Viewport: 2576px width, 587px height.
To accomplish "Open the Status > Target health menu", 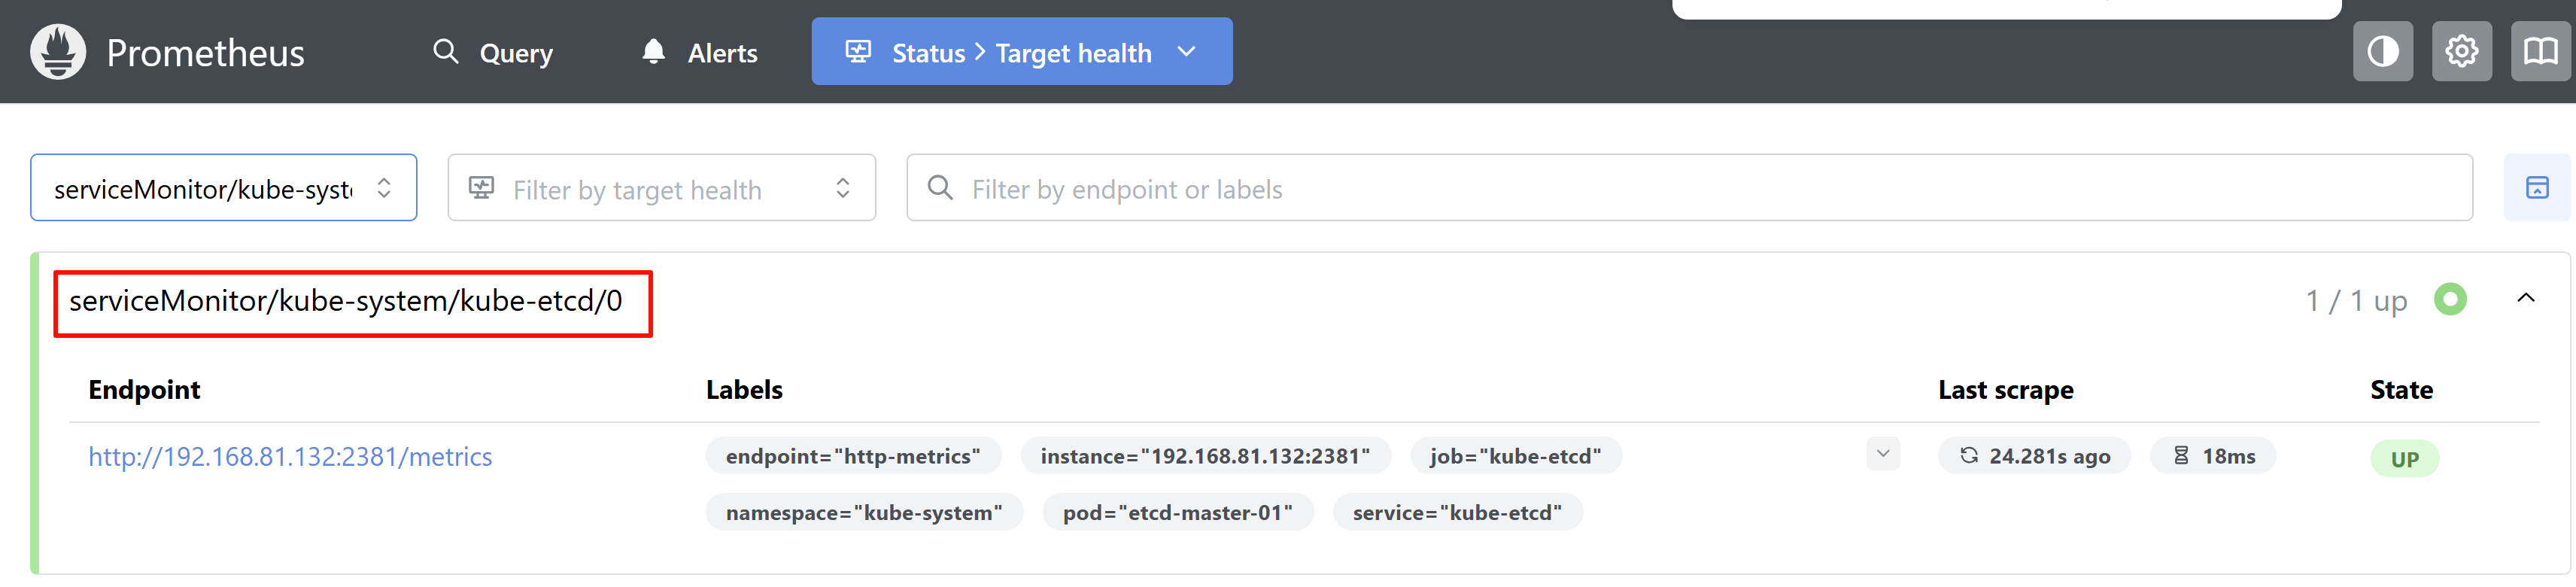I will click(x=1021, y=52).
